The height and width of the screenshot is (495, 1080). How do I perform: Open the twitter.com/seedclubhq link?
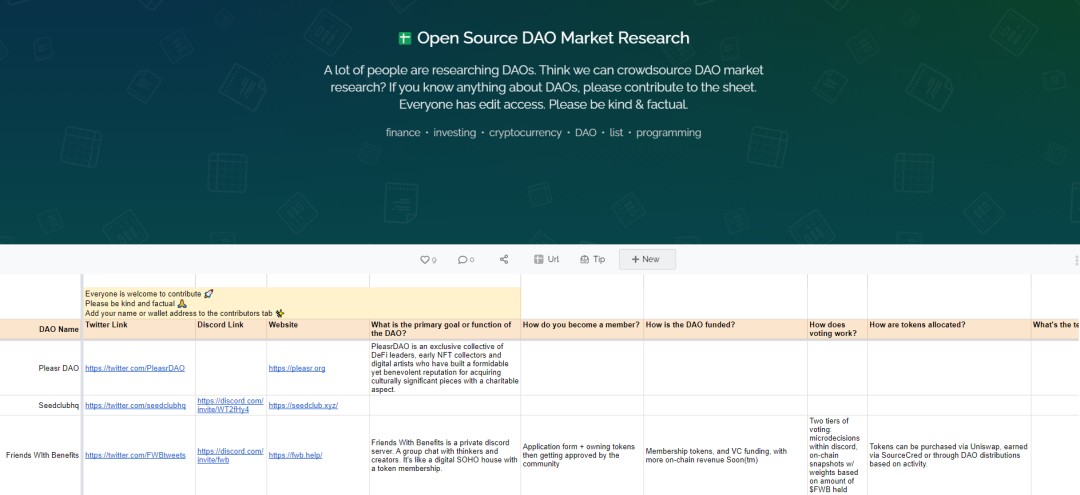136,406
